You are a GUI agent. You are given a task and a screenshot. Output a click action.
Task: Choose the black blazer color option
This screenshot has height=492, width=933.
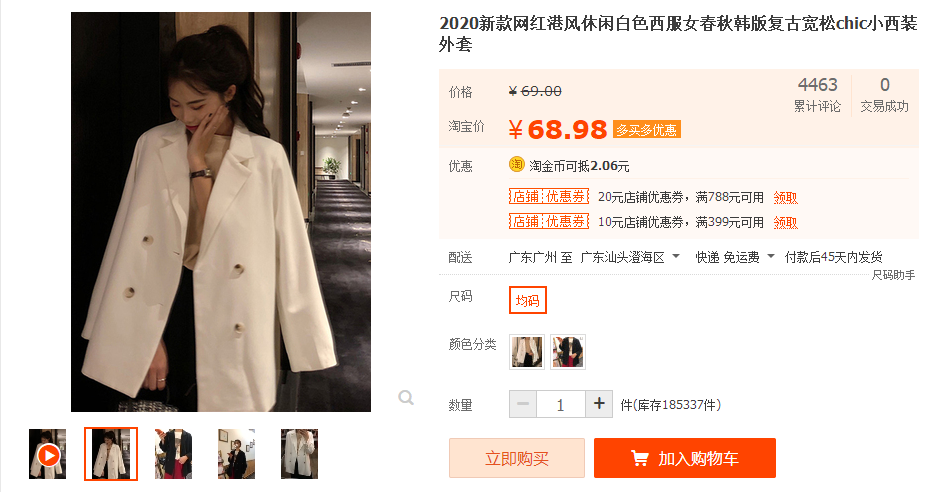point(568,352)
